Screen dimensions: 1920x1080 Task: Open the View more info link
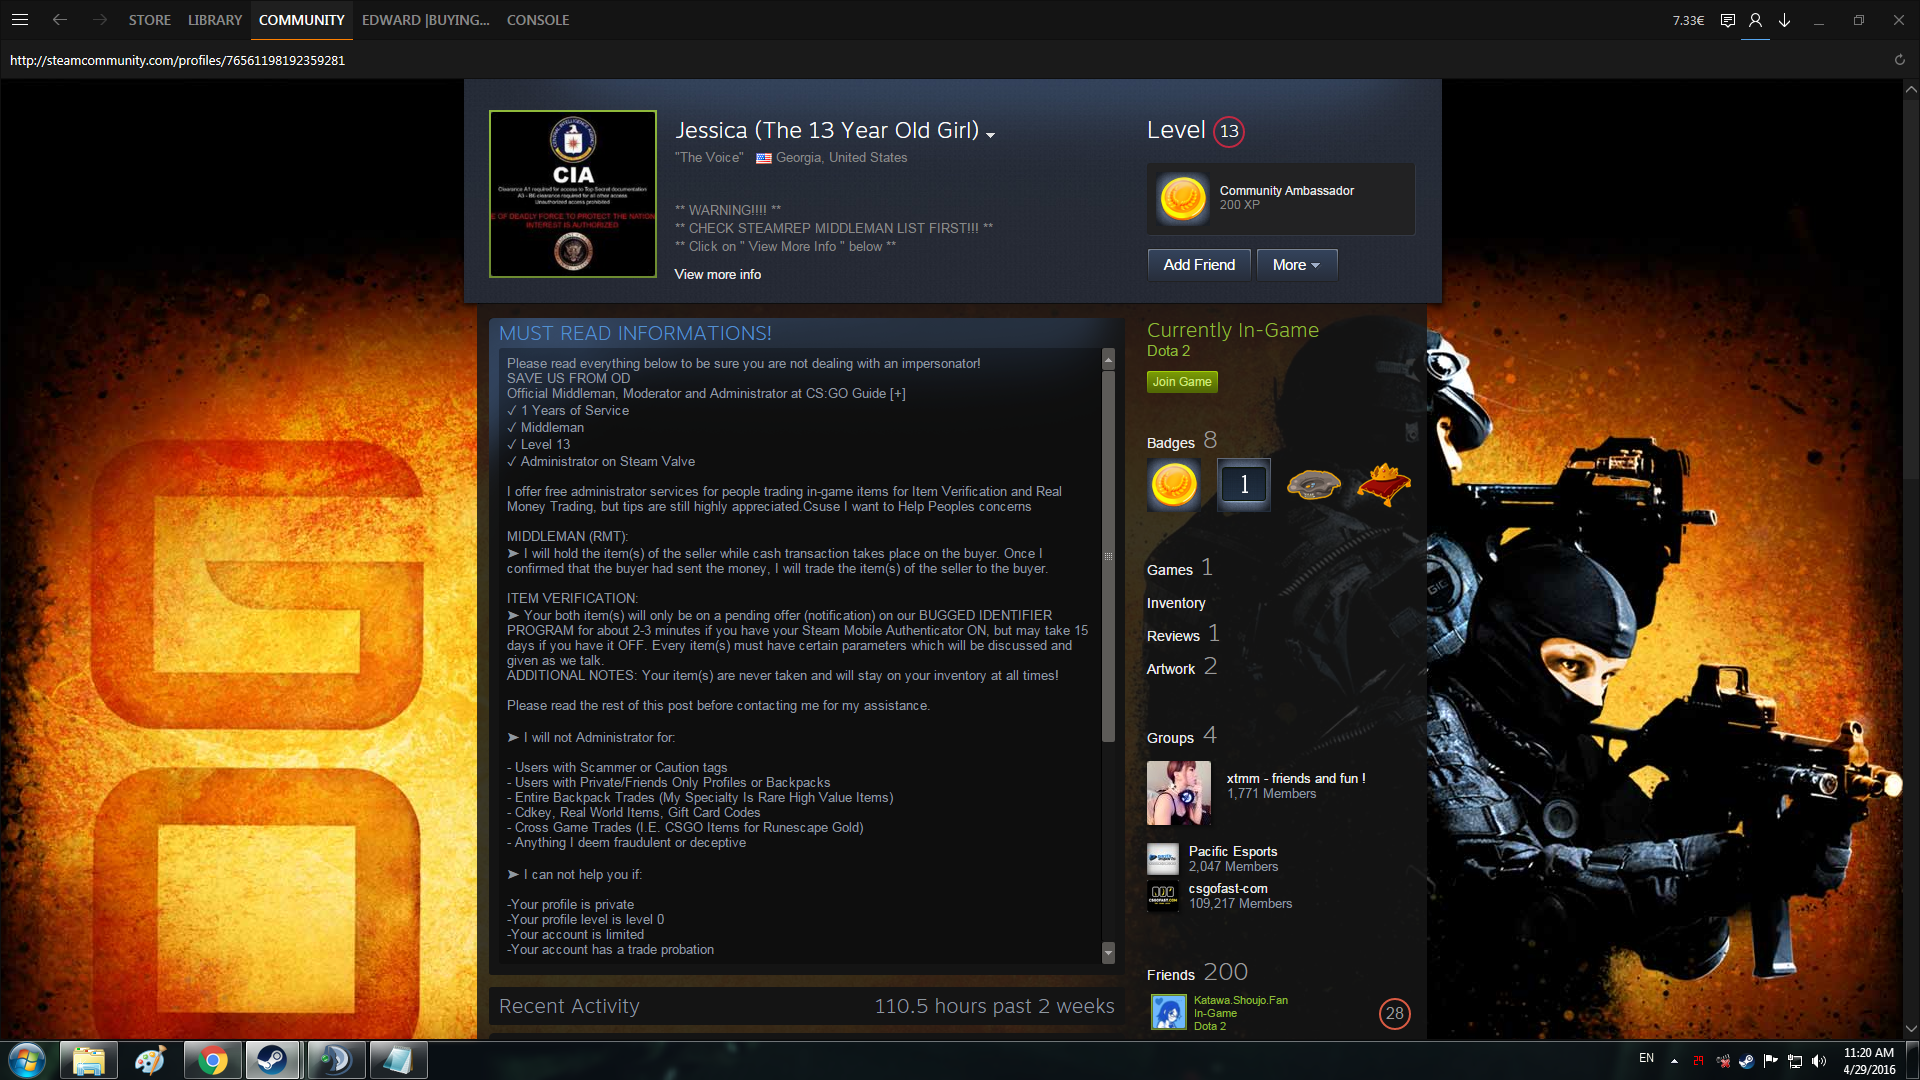coord(717,274)
